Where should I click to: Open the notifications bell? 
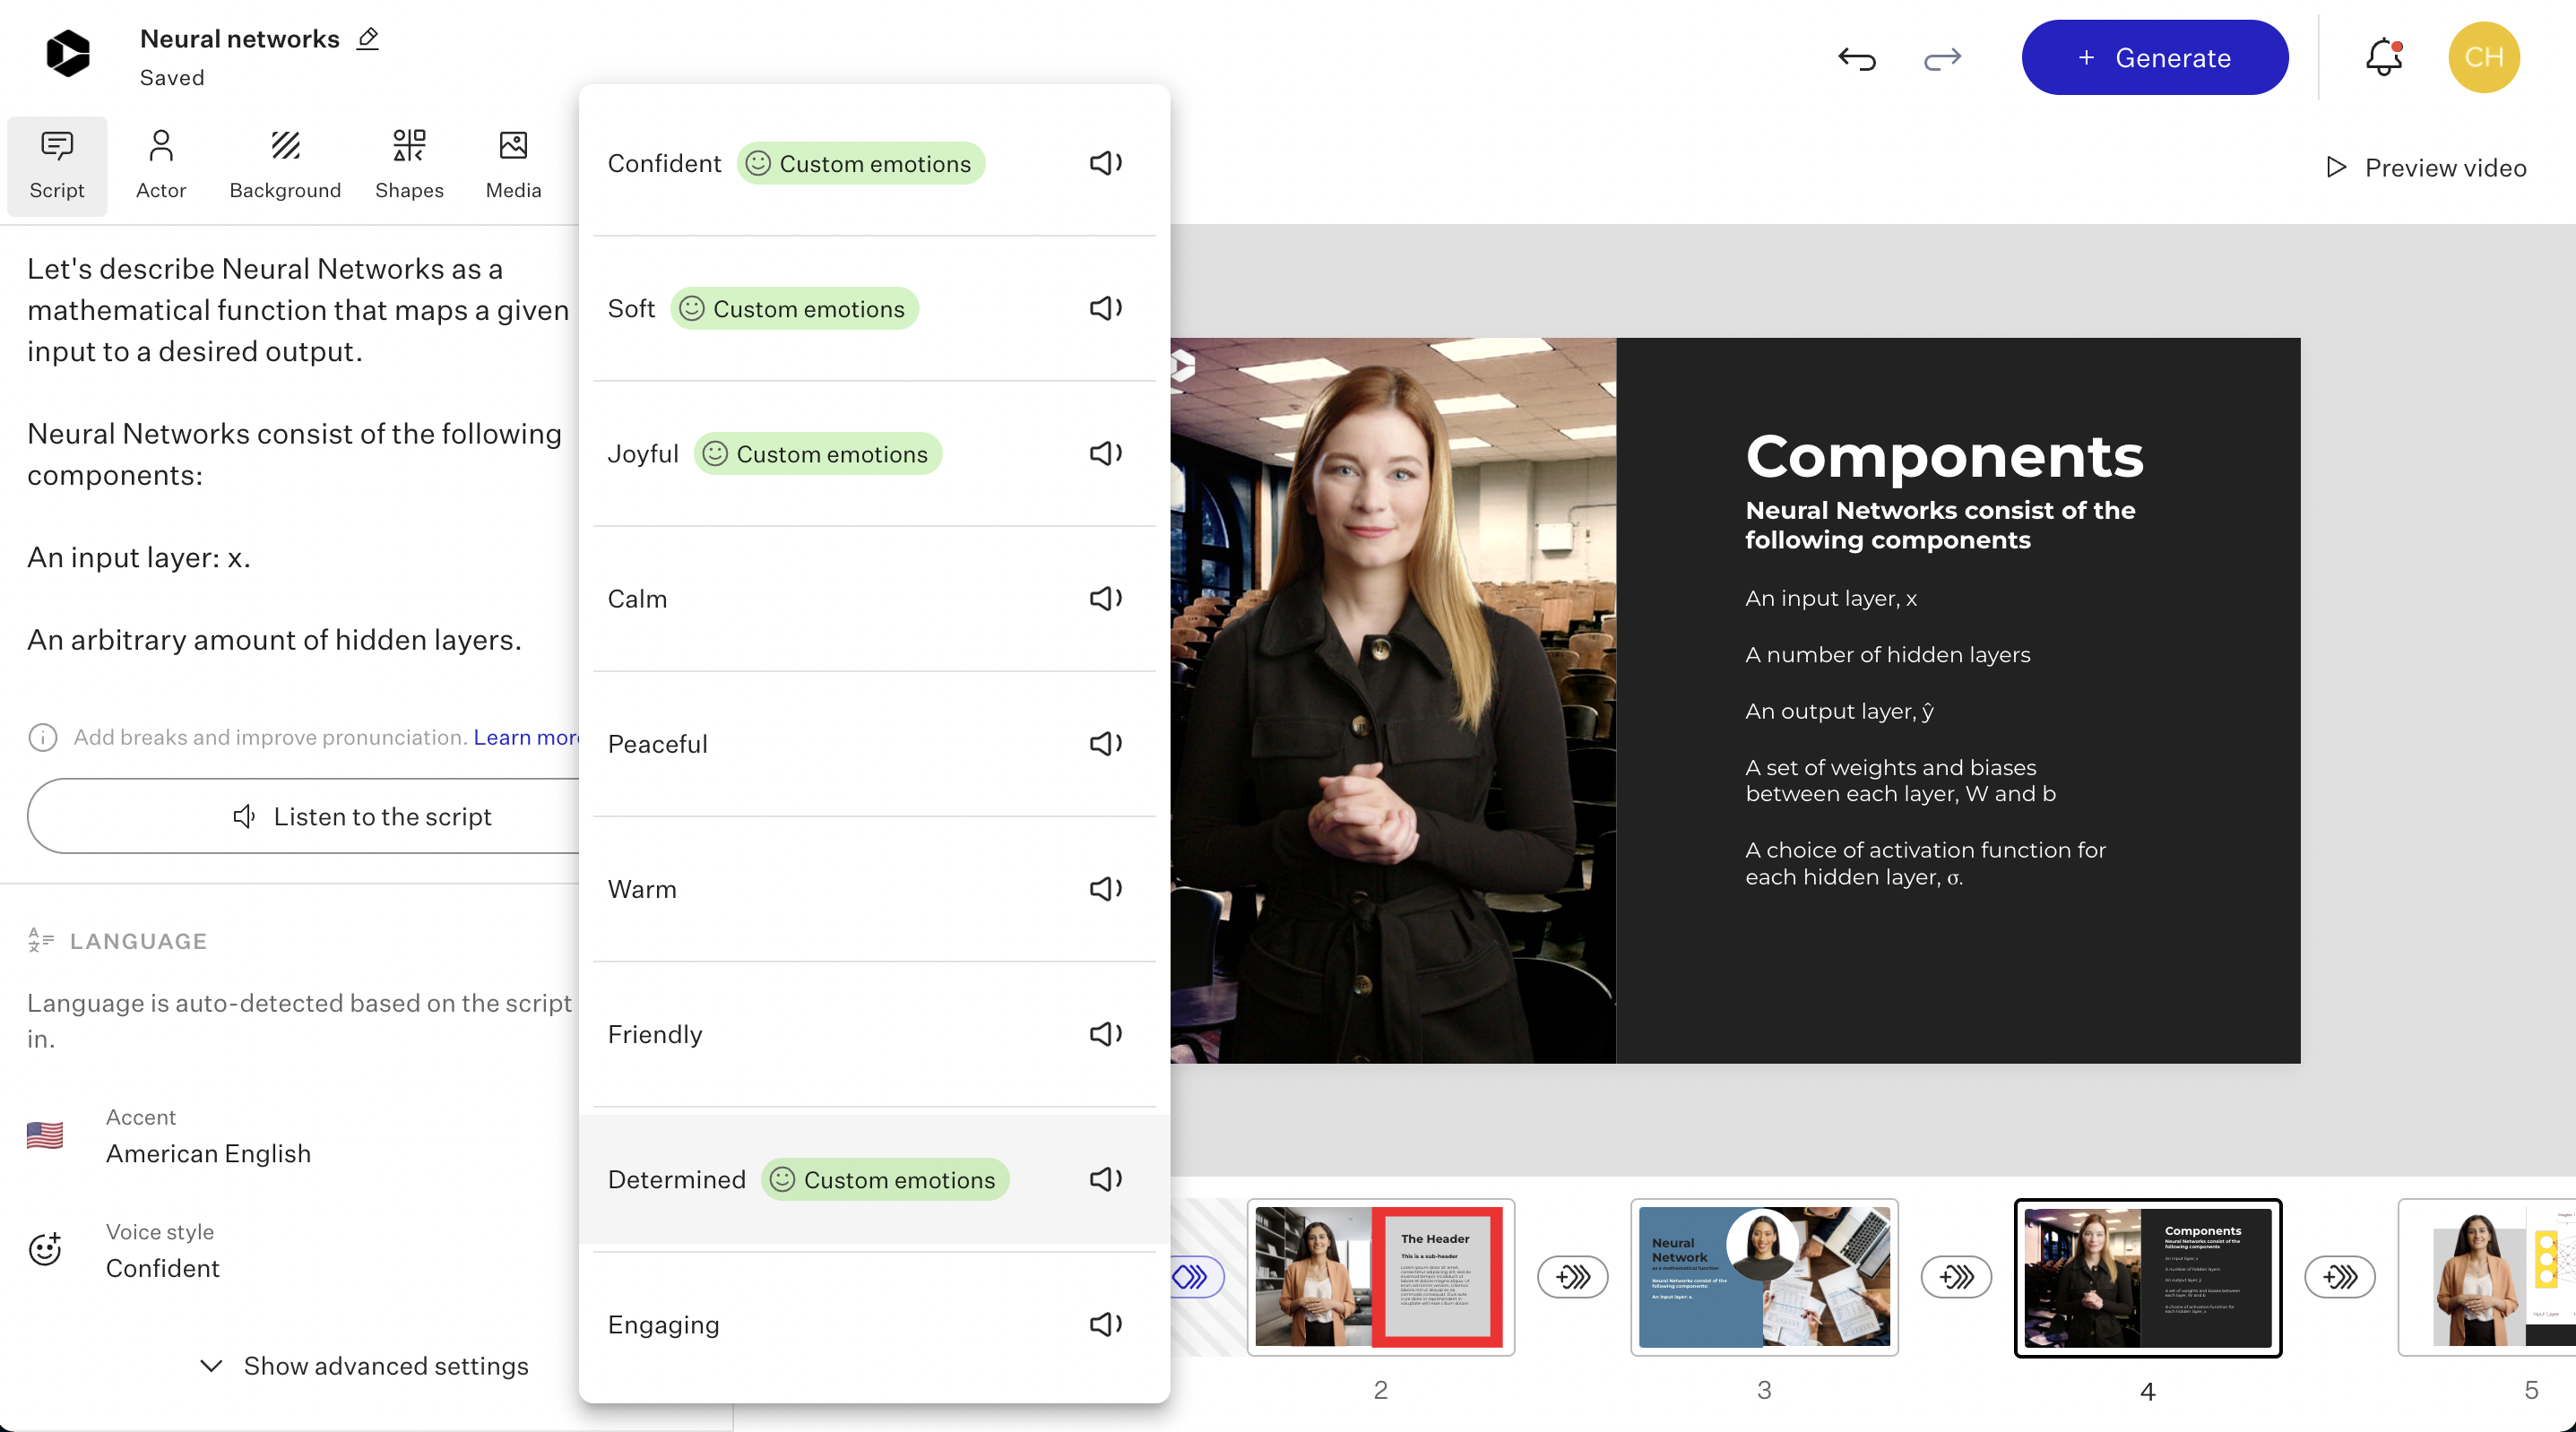tap(2384, 57)
